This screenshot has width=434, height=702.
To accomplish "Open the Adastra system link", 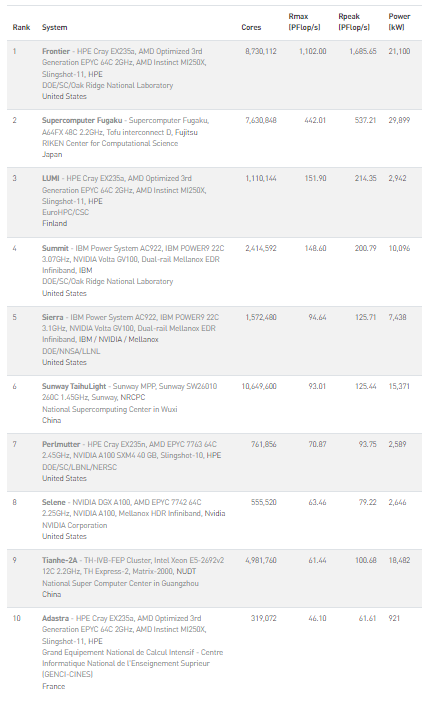I will coord(55,618).
